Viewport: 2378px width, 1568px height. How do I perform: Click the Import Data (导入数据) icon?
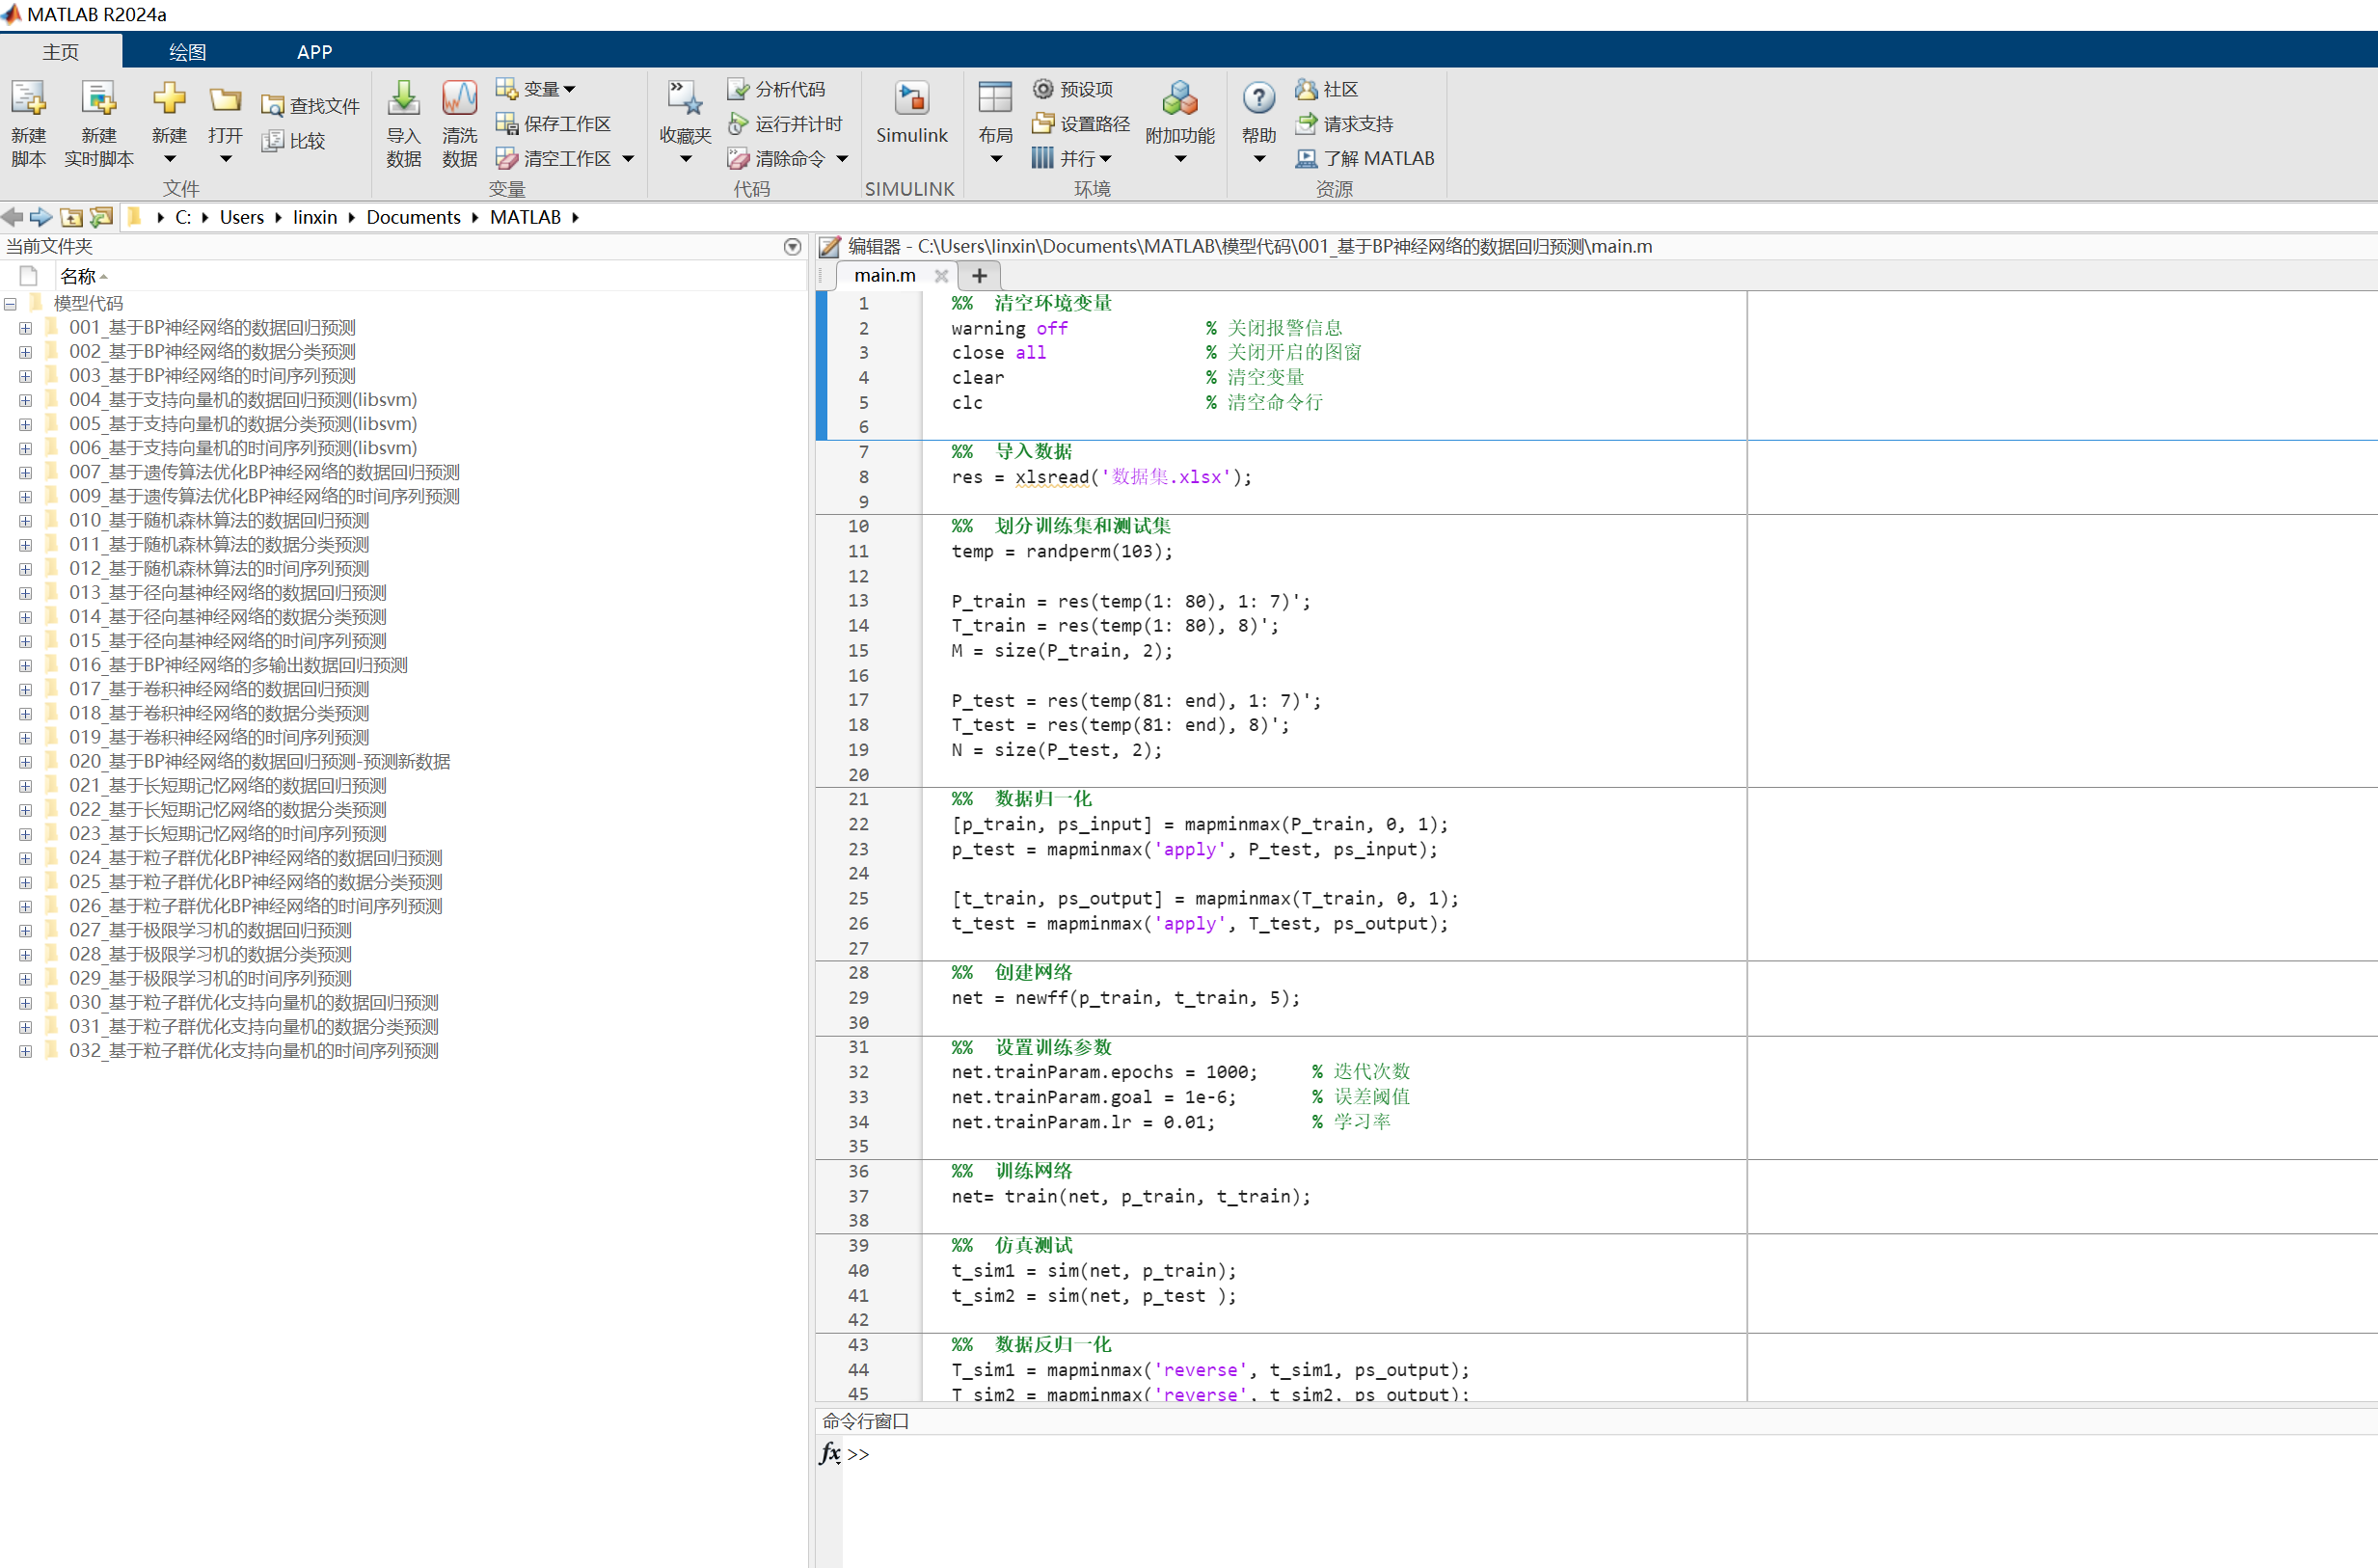[x=403, y=100]
